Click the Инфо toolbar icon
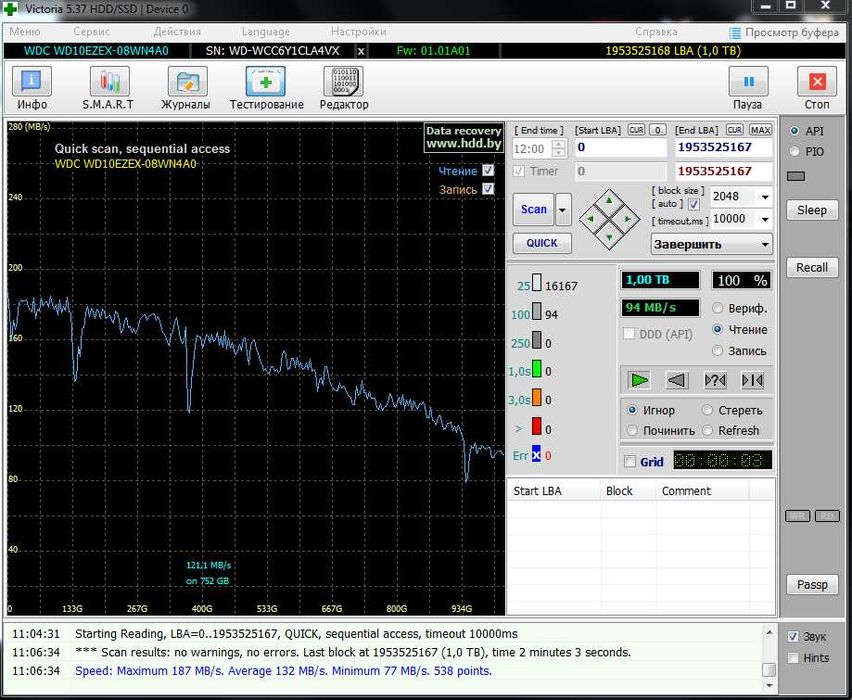 coord(32,82)
